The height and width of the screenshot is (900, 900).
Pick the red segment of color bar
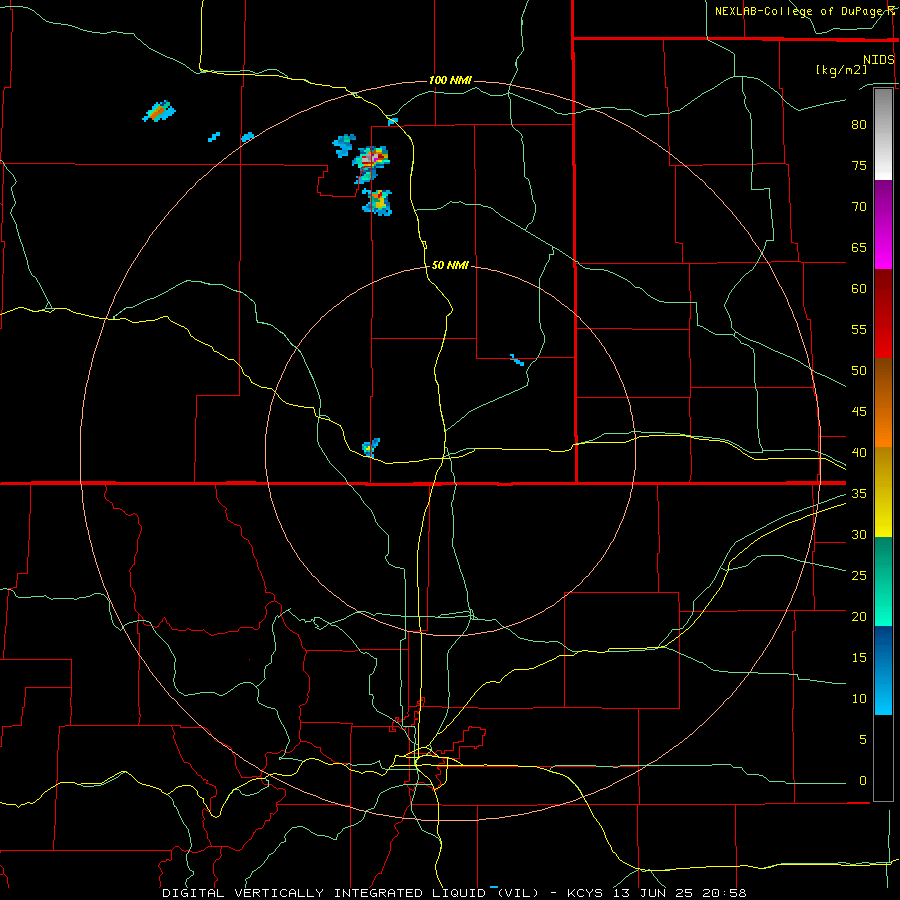pos(883,314)
